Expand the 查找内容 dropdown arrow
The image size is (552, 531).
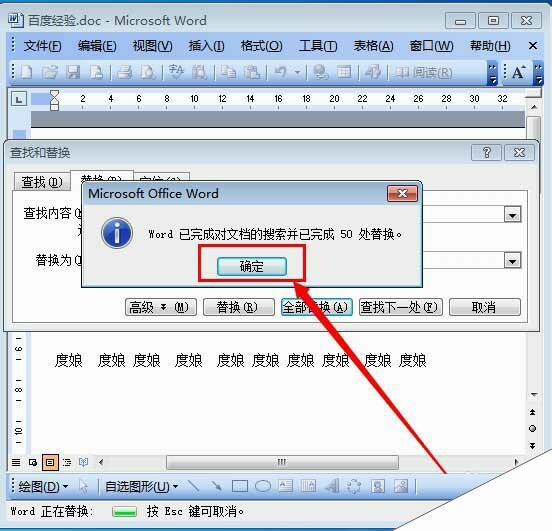pos(512,214)
